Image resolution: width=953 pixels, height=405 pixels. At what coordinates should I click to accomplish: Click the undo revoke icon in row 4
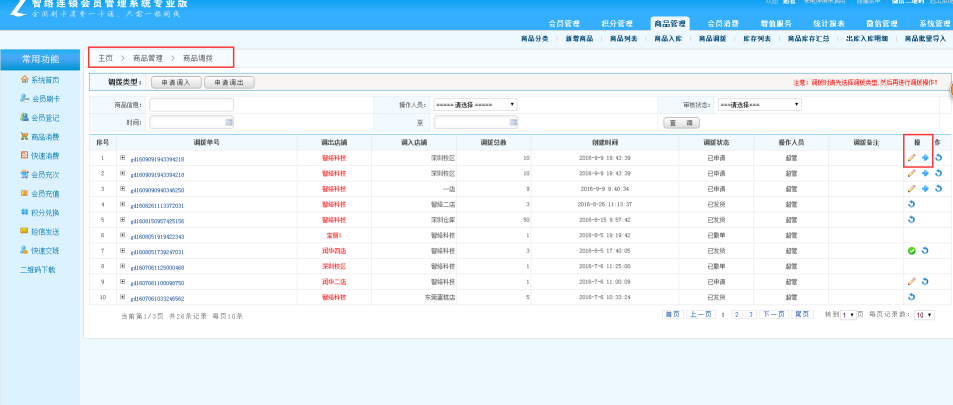click(x=911, y=205)
